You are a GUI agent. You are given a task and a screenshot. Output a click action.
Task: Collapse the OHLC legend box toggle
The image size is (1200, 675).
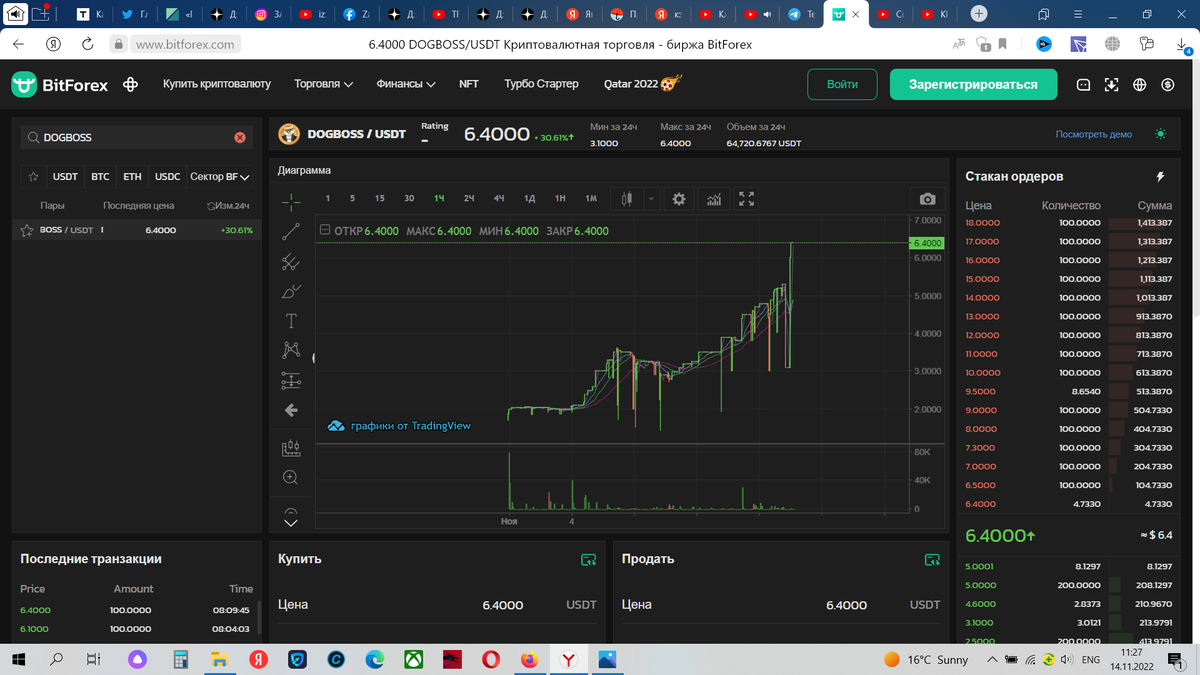click(325, 231)
